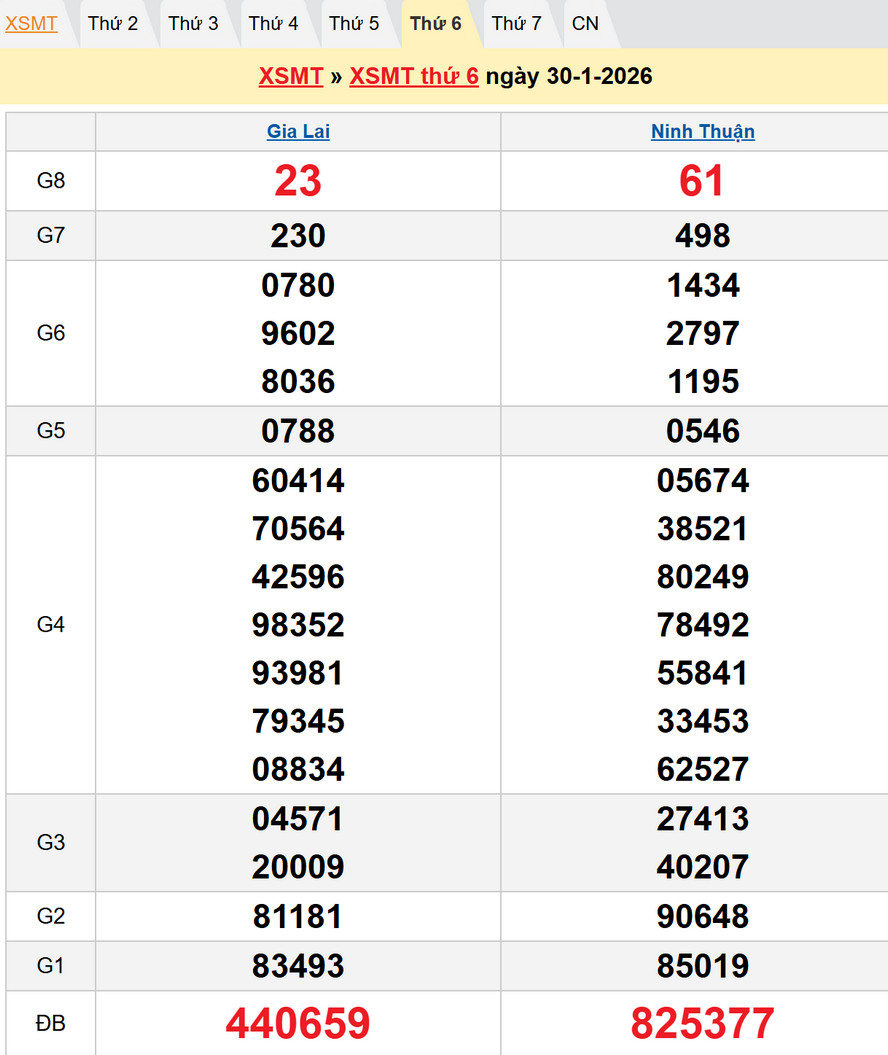Click the red XSMT breadcrumb link
Screen dimensions: 888x1055
pyautogui.click(x=290, y=77)
